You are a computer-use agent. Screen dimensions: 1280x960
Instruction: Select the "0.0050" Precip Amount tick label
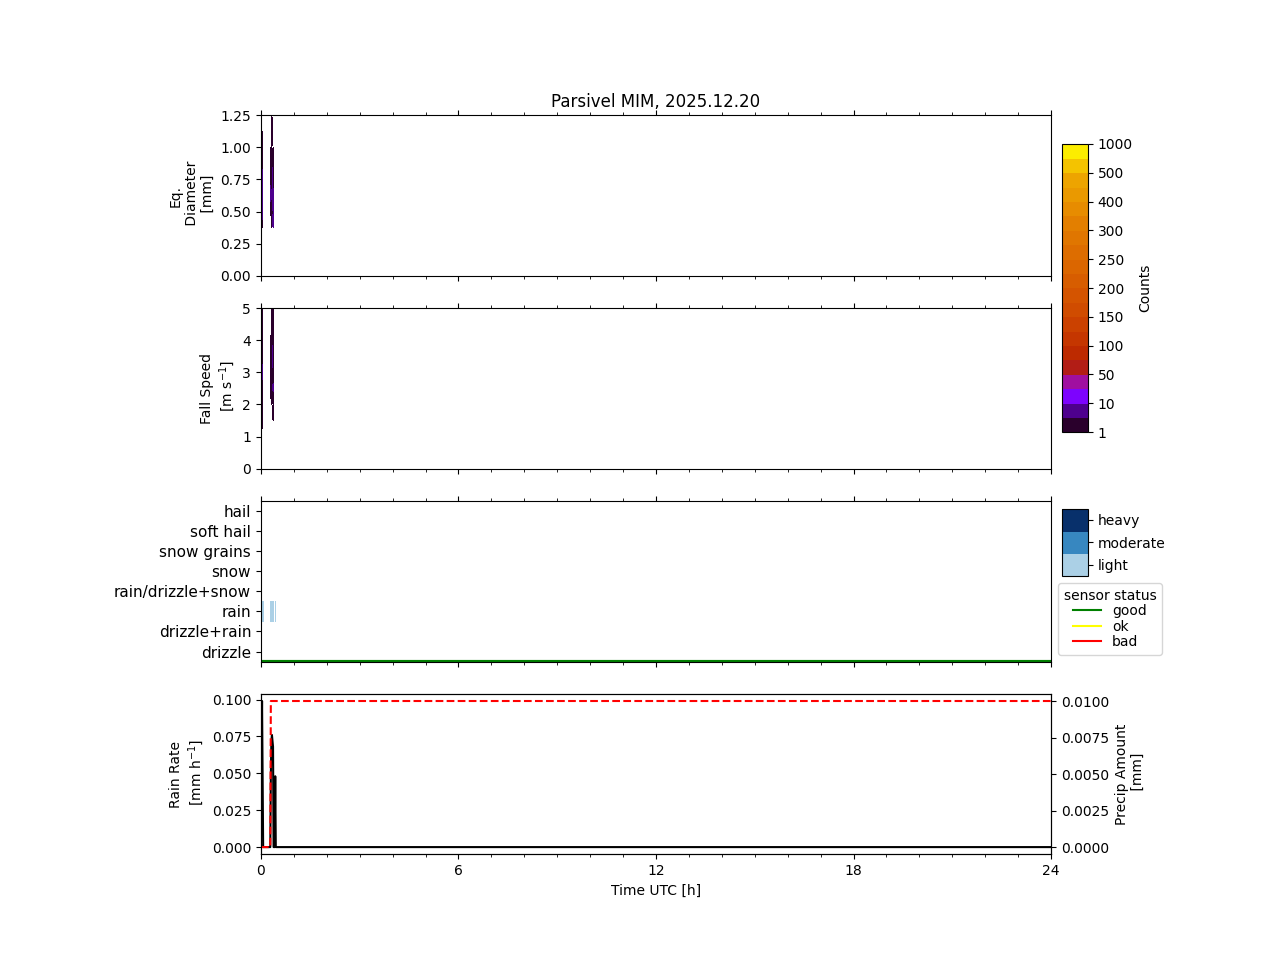1085,775
